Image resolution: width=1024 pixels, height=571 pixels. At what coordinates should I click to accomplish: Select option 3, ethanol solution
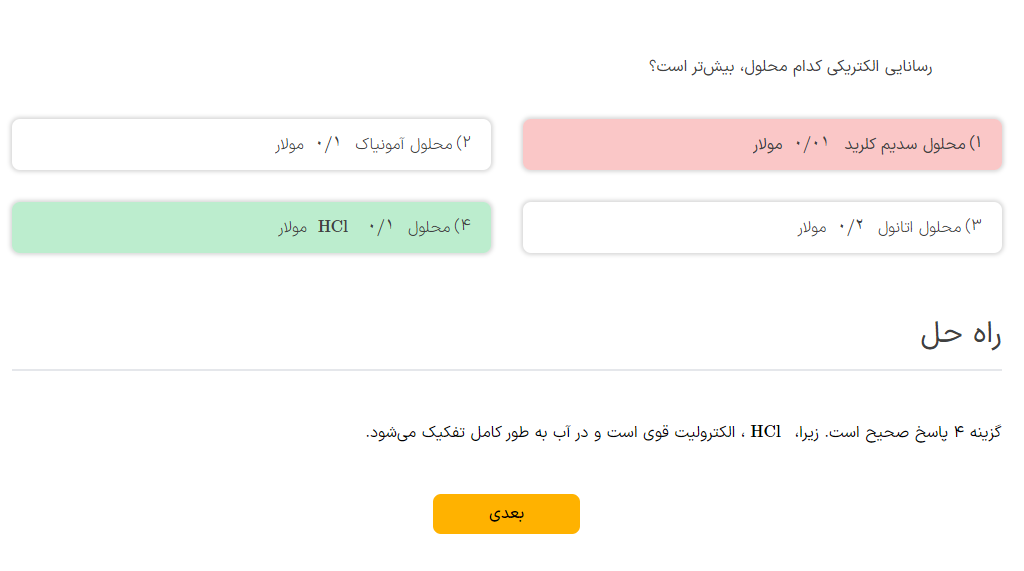click(762, 228)
